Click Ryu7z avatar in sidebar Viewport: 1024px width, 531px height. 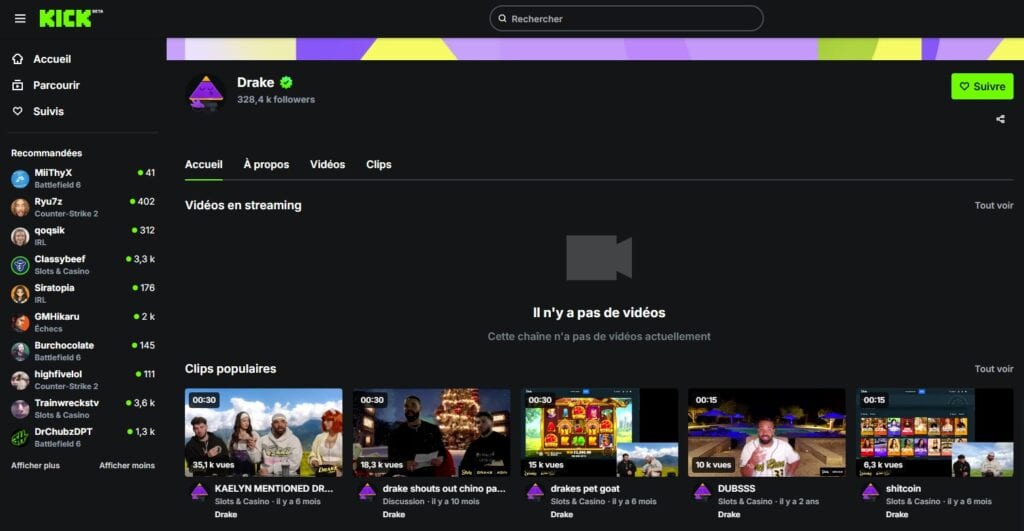(x=20, y=207)
